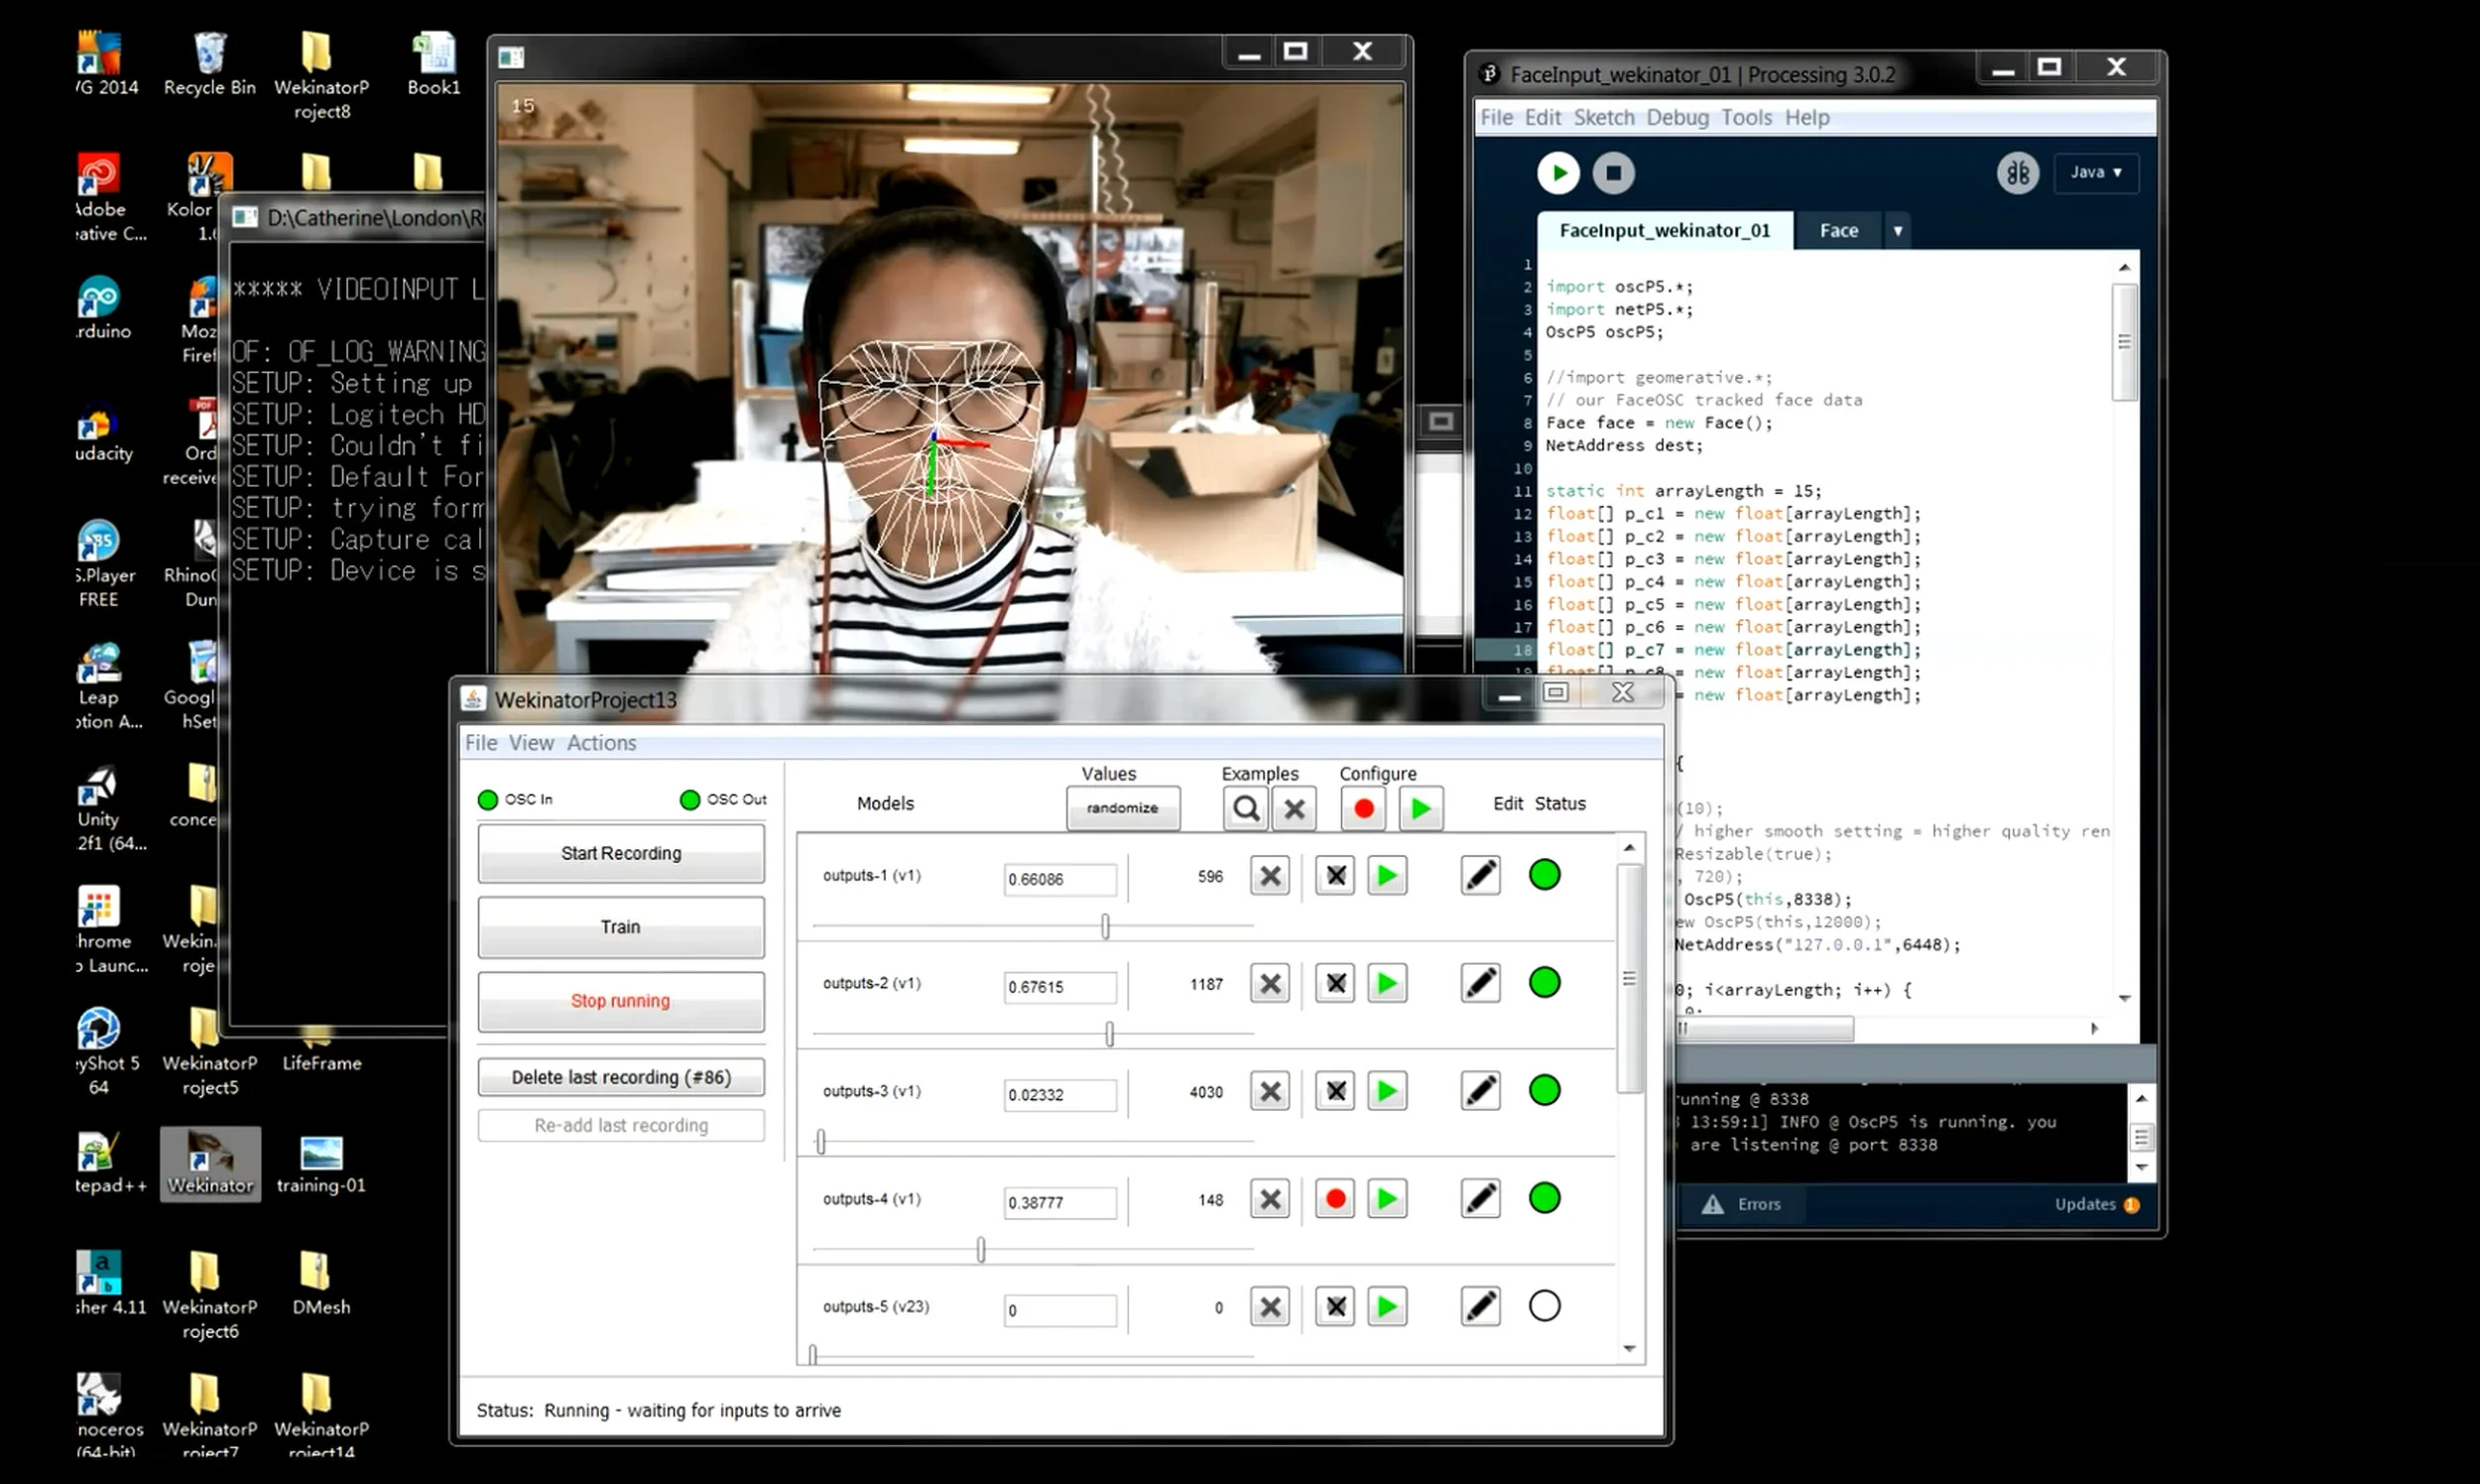Viewport: 2480px width, 1484px height.
Task: Delete examples for outputs-2
Action: pos(1270,984)
